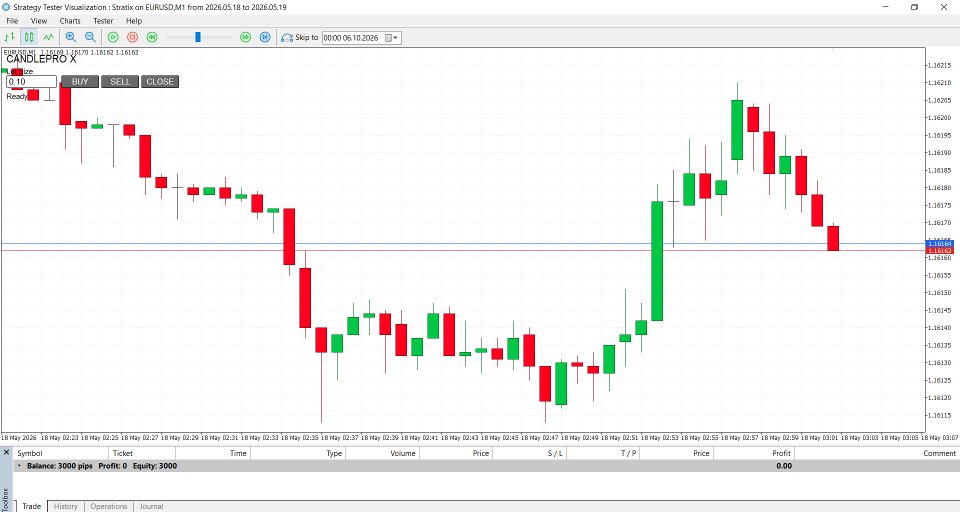The width and height of the screenshot is (960, 512).
Task: Switch to the Operations tab
Action: [x=108, y=506]
